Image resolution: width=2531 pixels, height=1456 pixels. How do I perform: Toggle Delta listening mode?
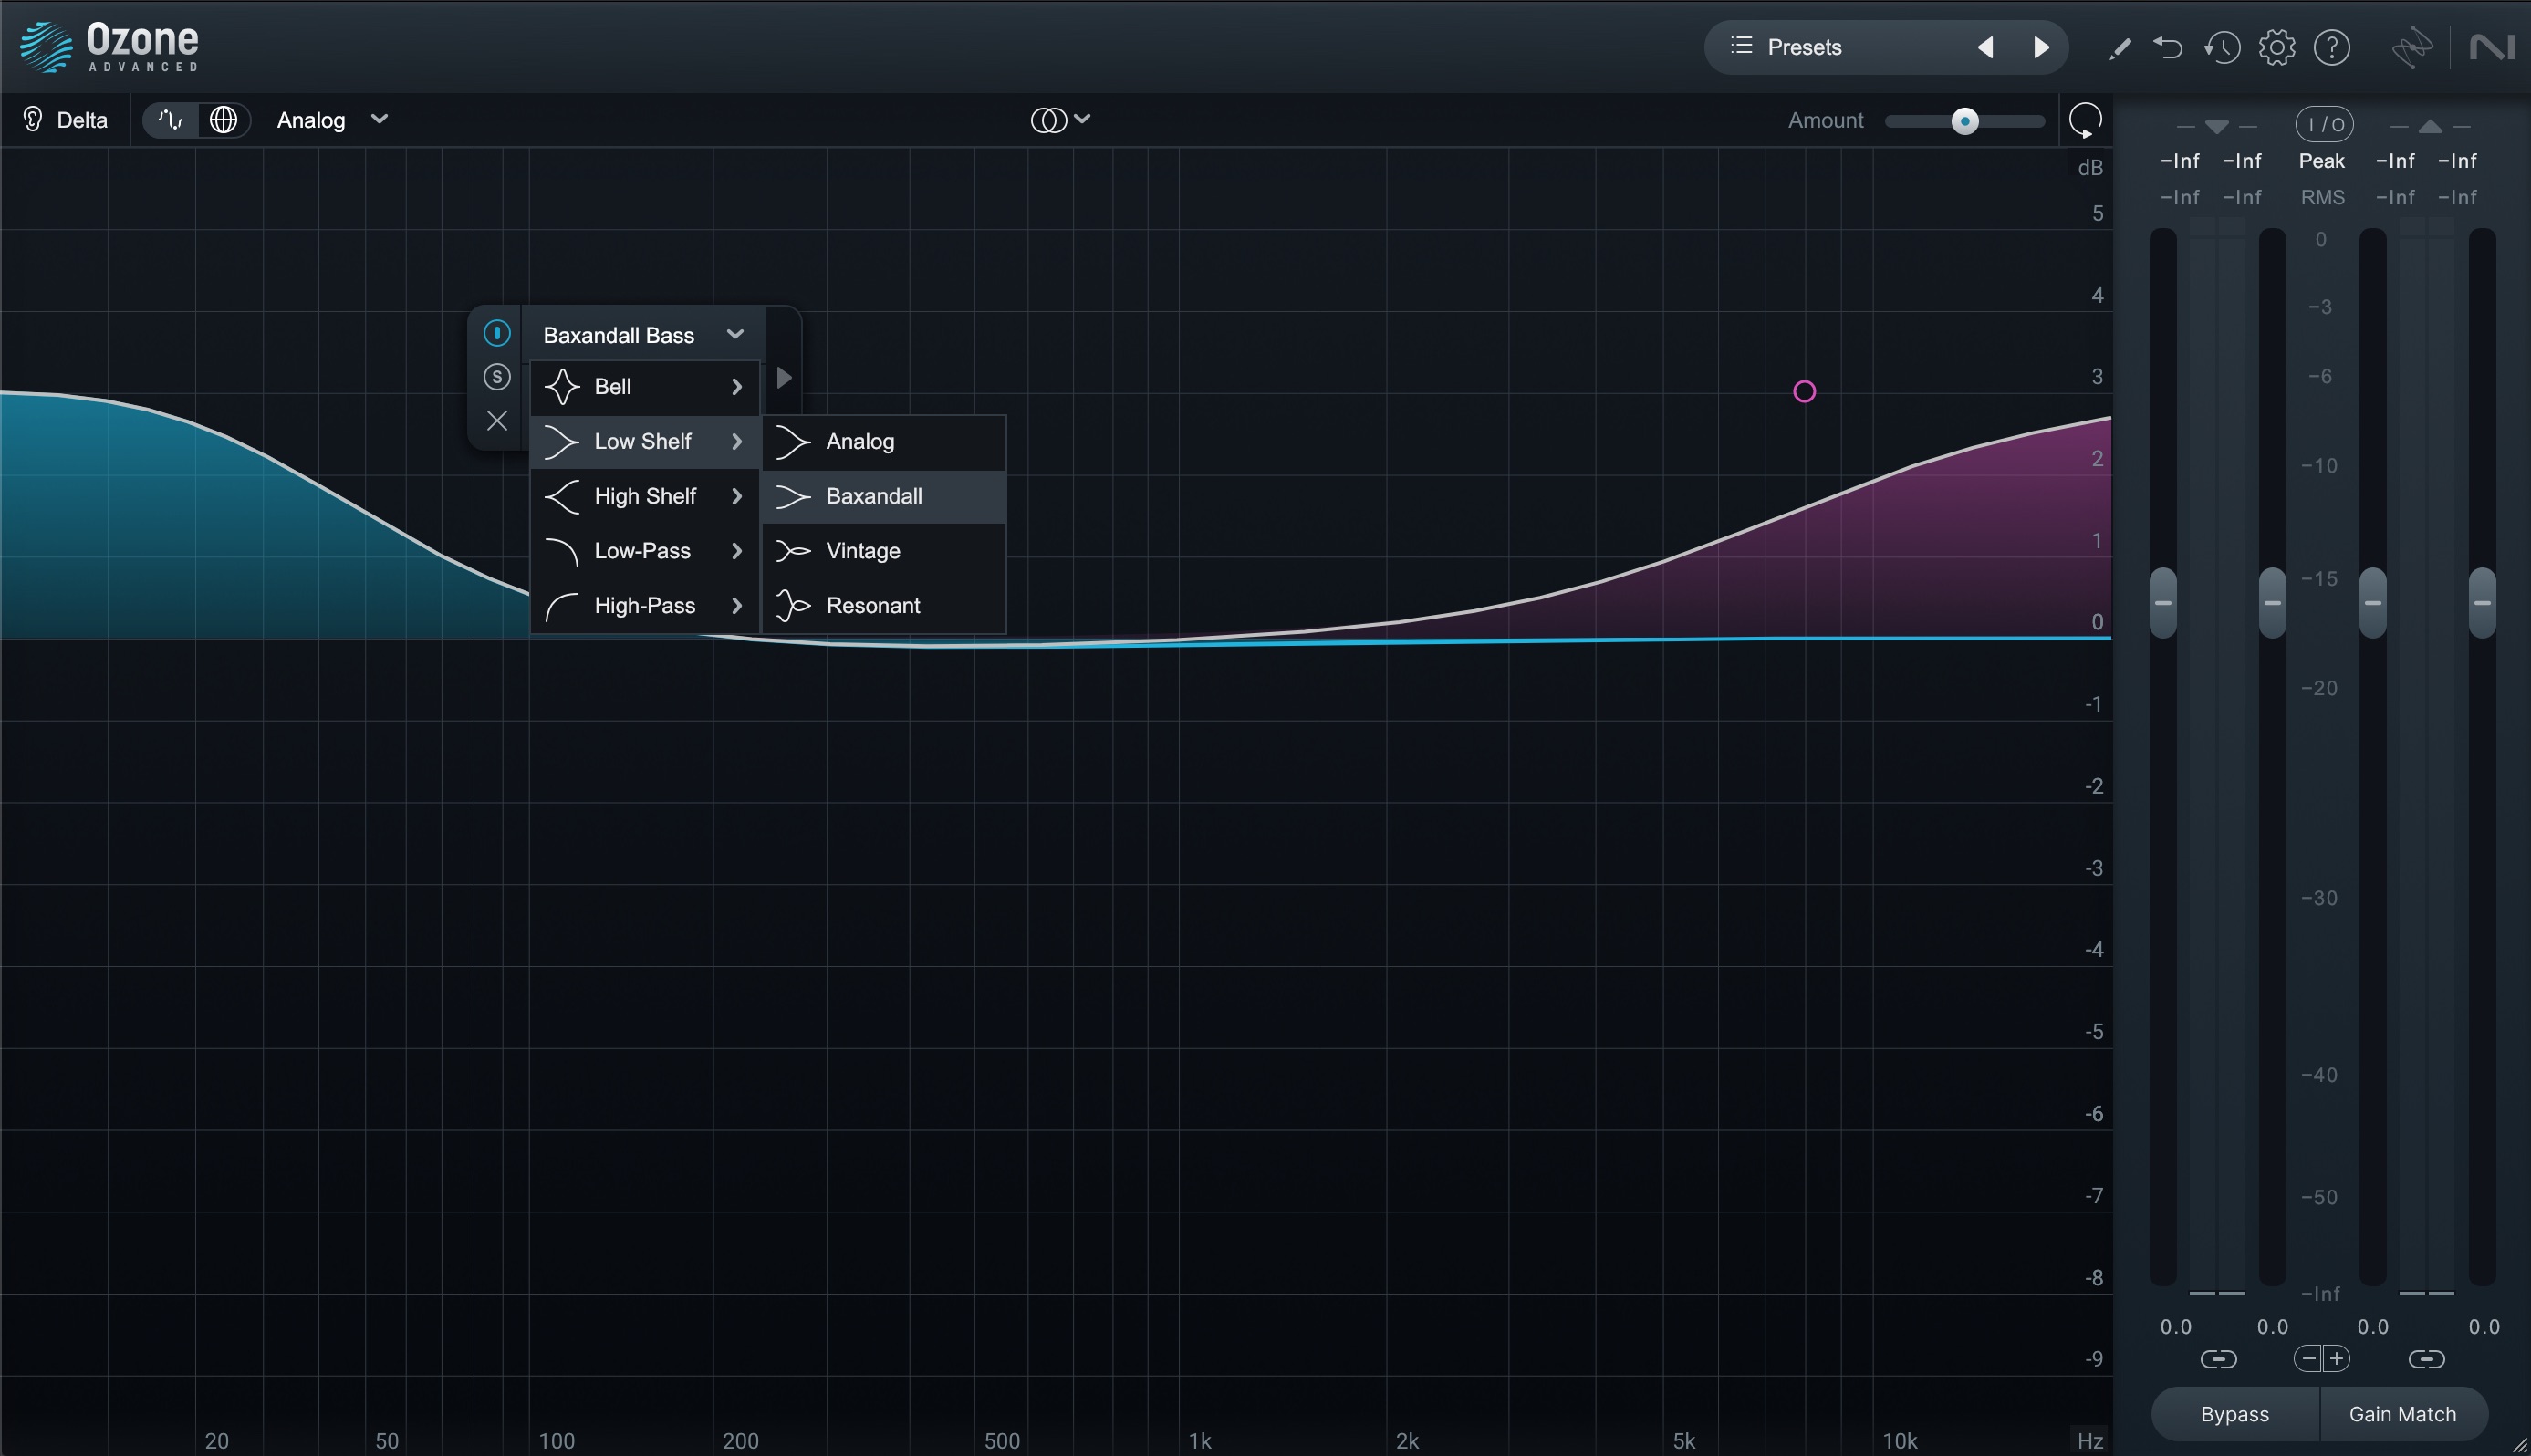click(x=66, y=120)
